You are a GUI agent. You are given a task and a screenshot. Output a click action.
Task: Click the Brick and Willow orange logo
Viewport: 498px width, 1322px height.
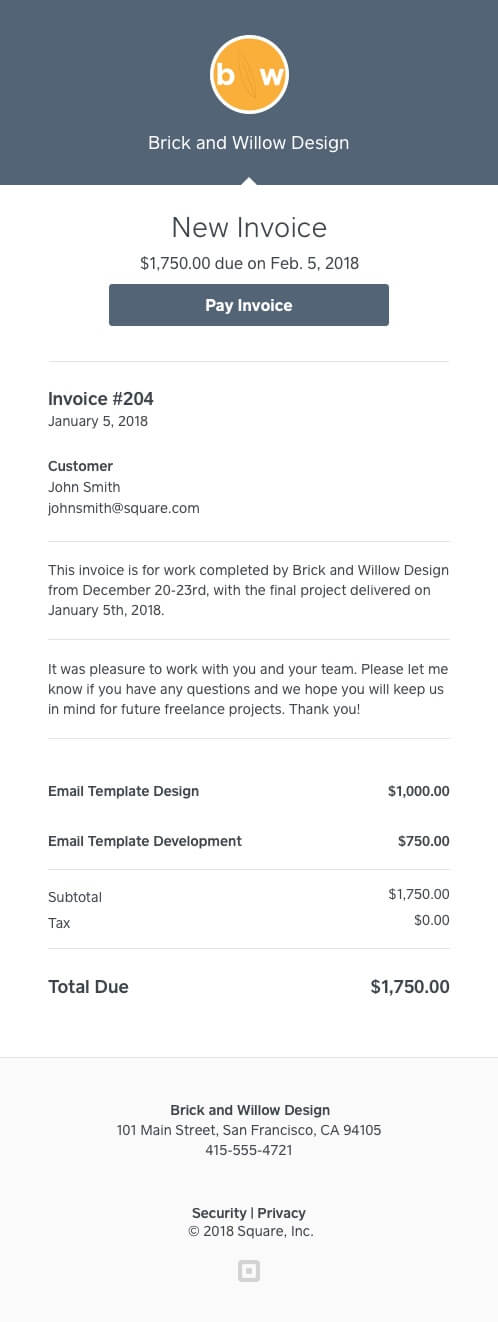249,75
